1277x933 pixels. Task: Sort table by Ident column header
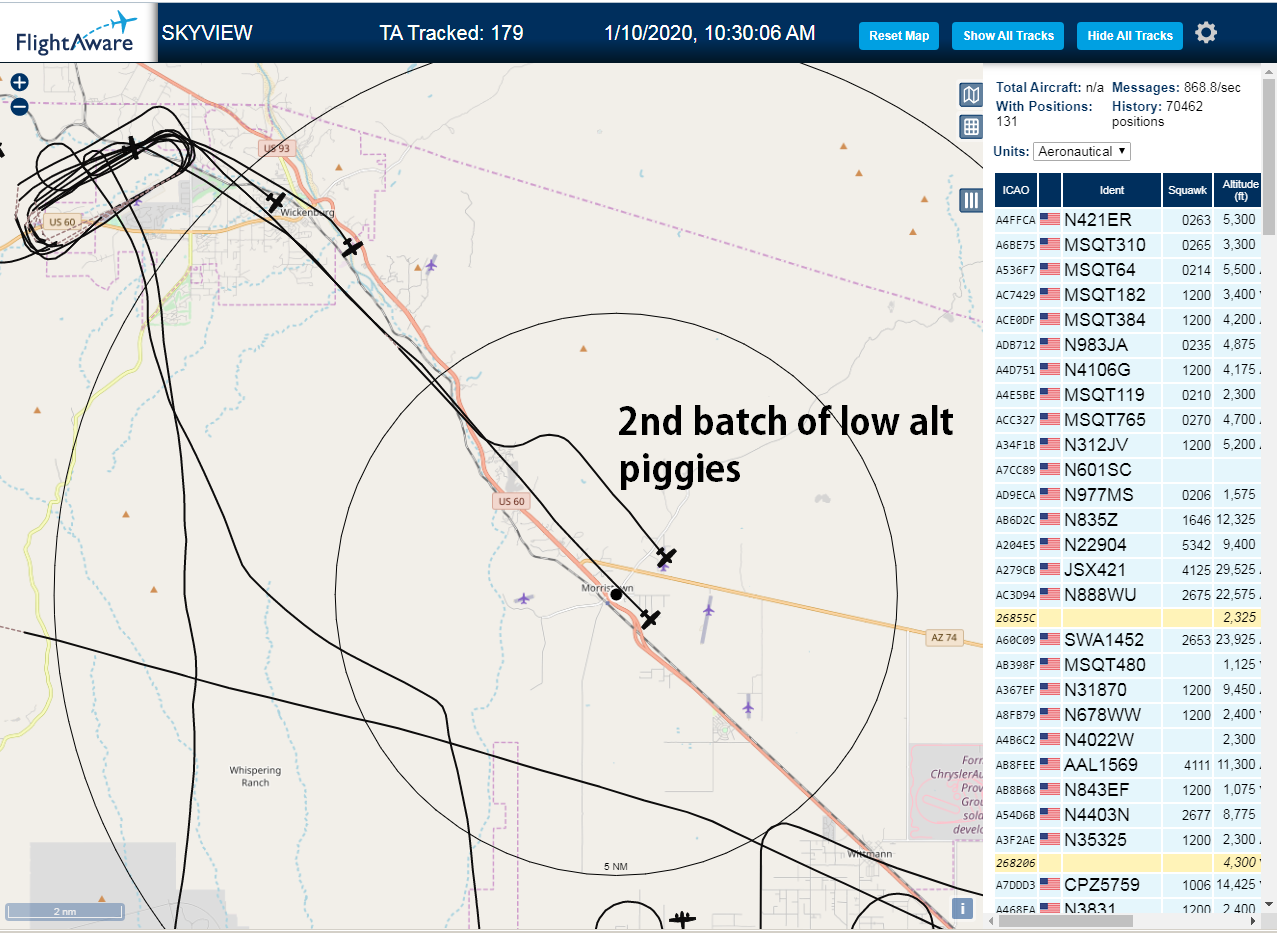pos(1111,190)
